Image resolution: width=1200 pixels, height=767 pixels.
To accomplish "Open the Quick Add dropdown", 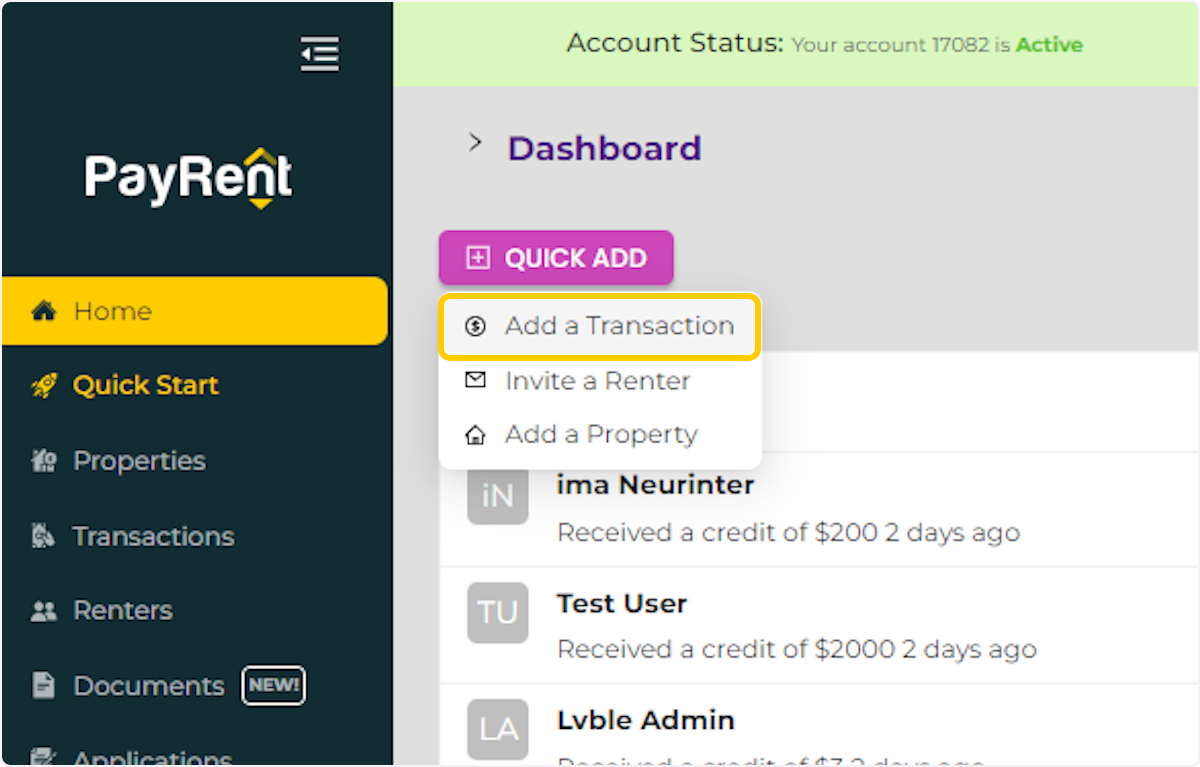I will pos(556,257).
